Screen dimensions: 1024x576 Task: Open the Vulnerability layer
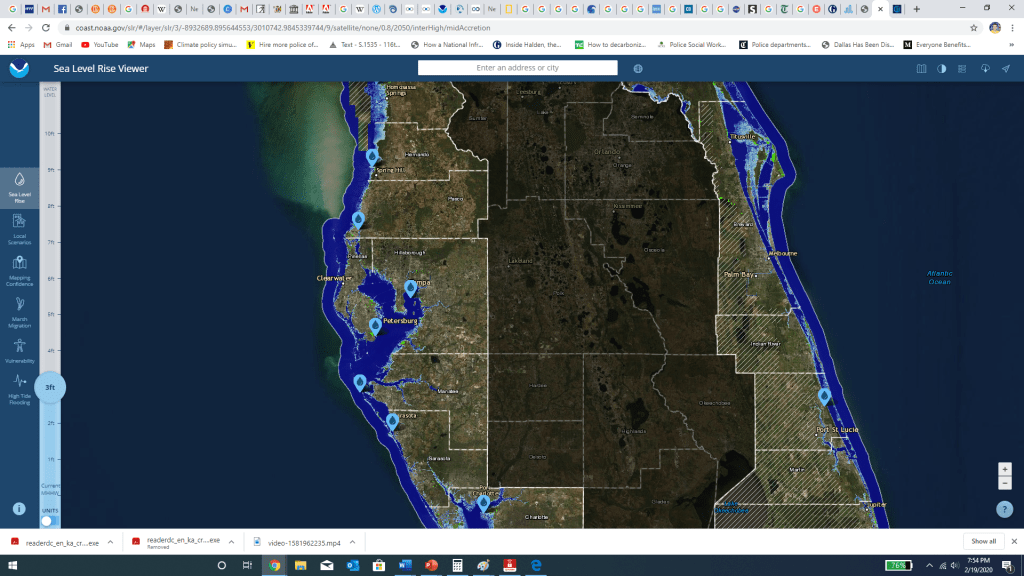point(19,349)
